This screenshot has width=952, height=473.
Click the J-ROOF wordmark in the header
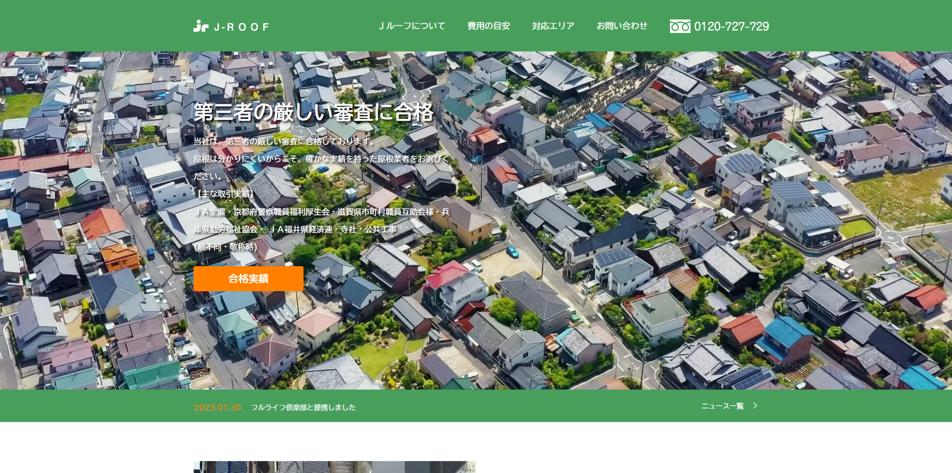pos(240,27)
